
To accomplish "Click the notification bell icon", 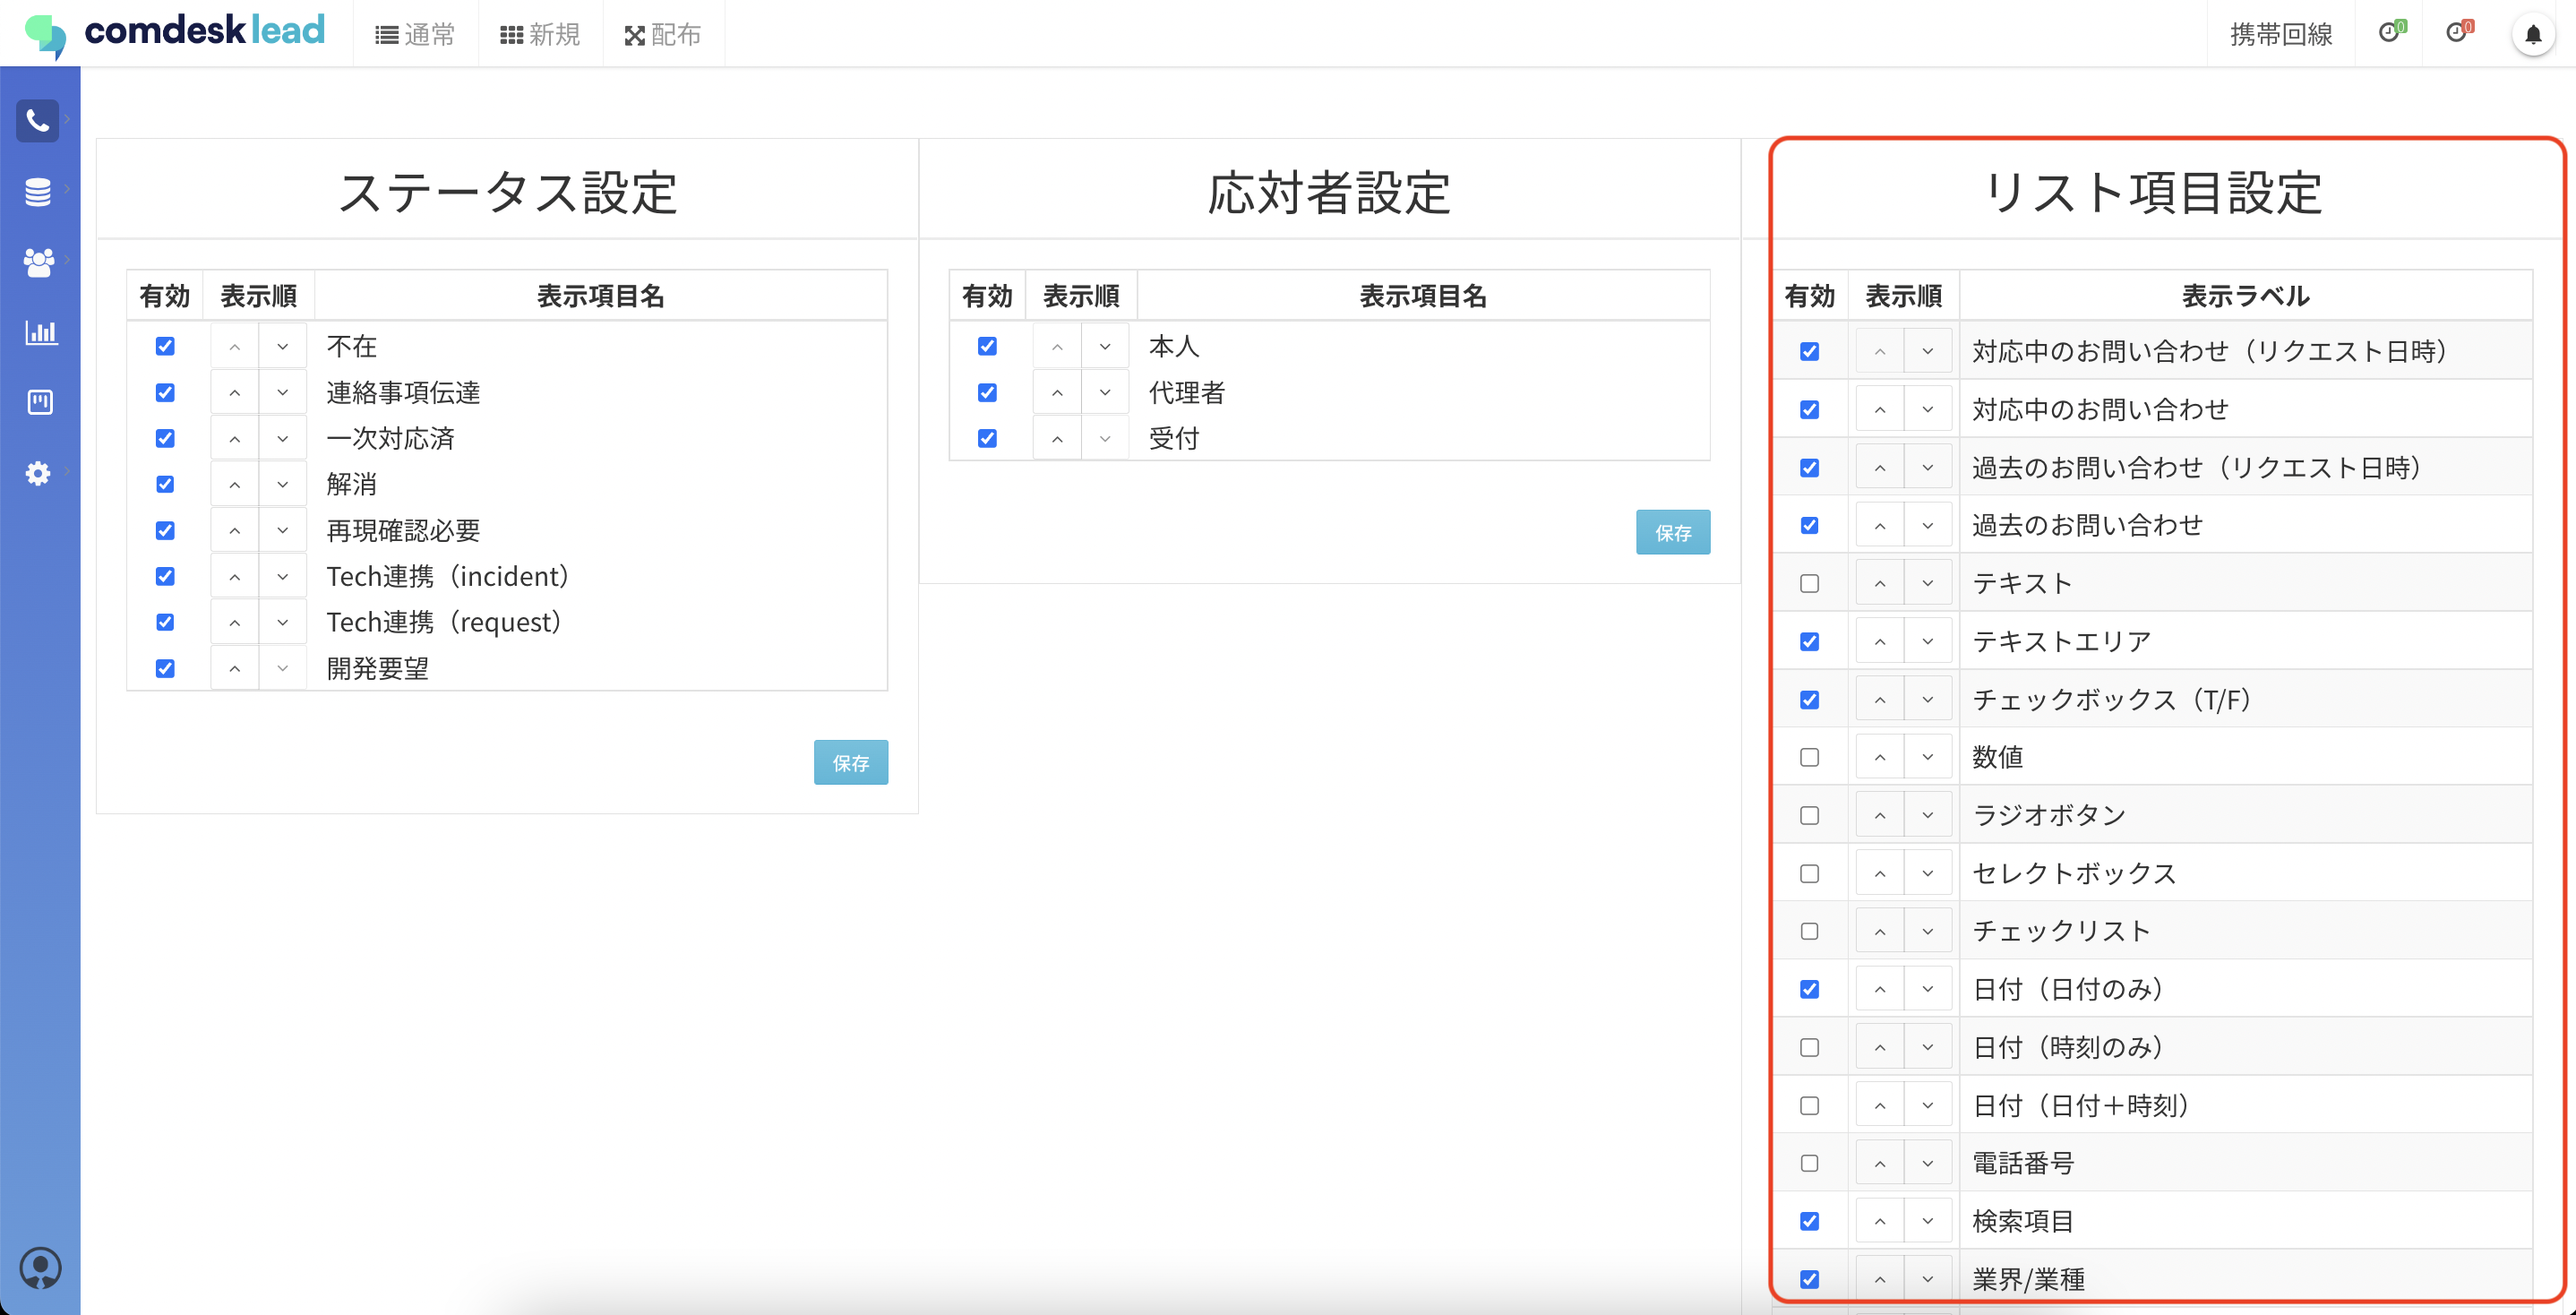I will [2532, 35].
